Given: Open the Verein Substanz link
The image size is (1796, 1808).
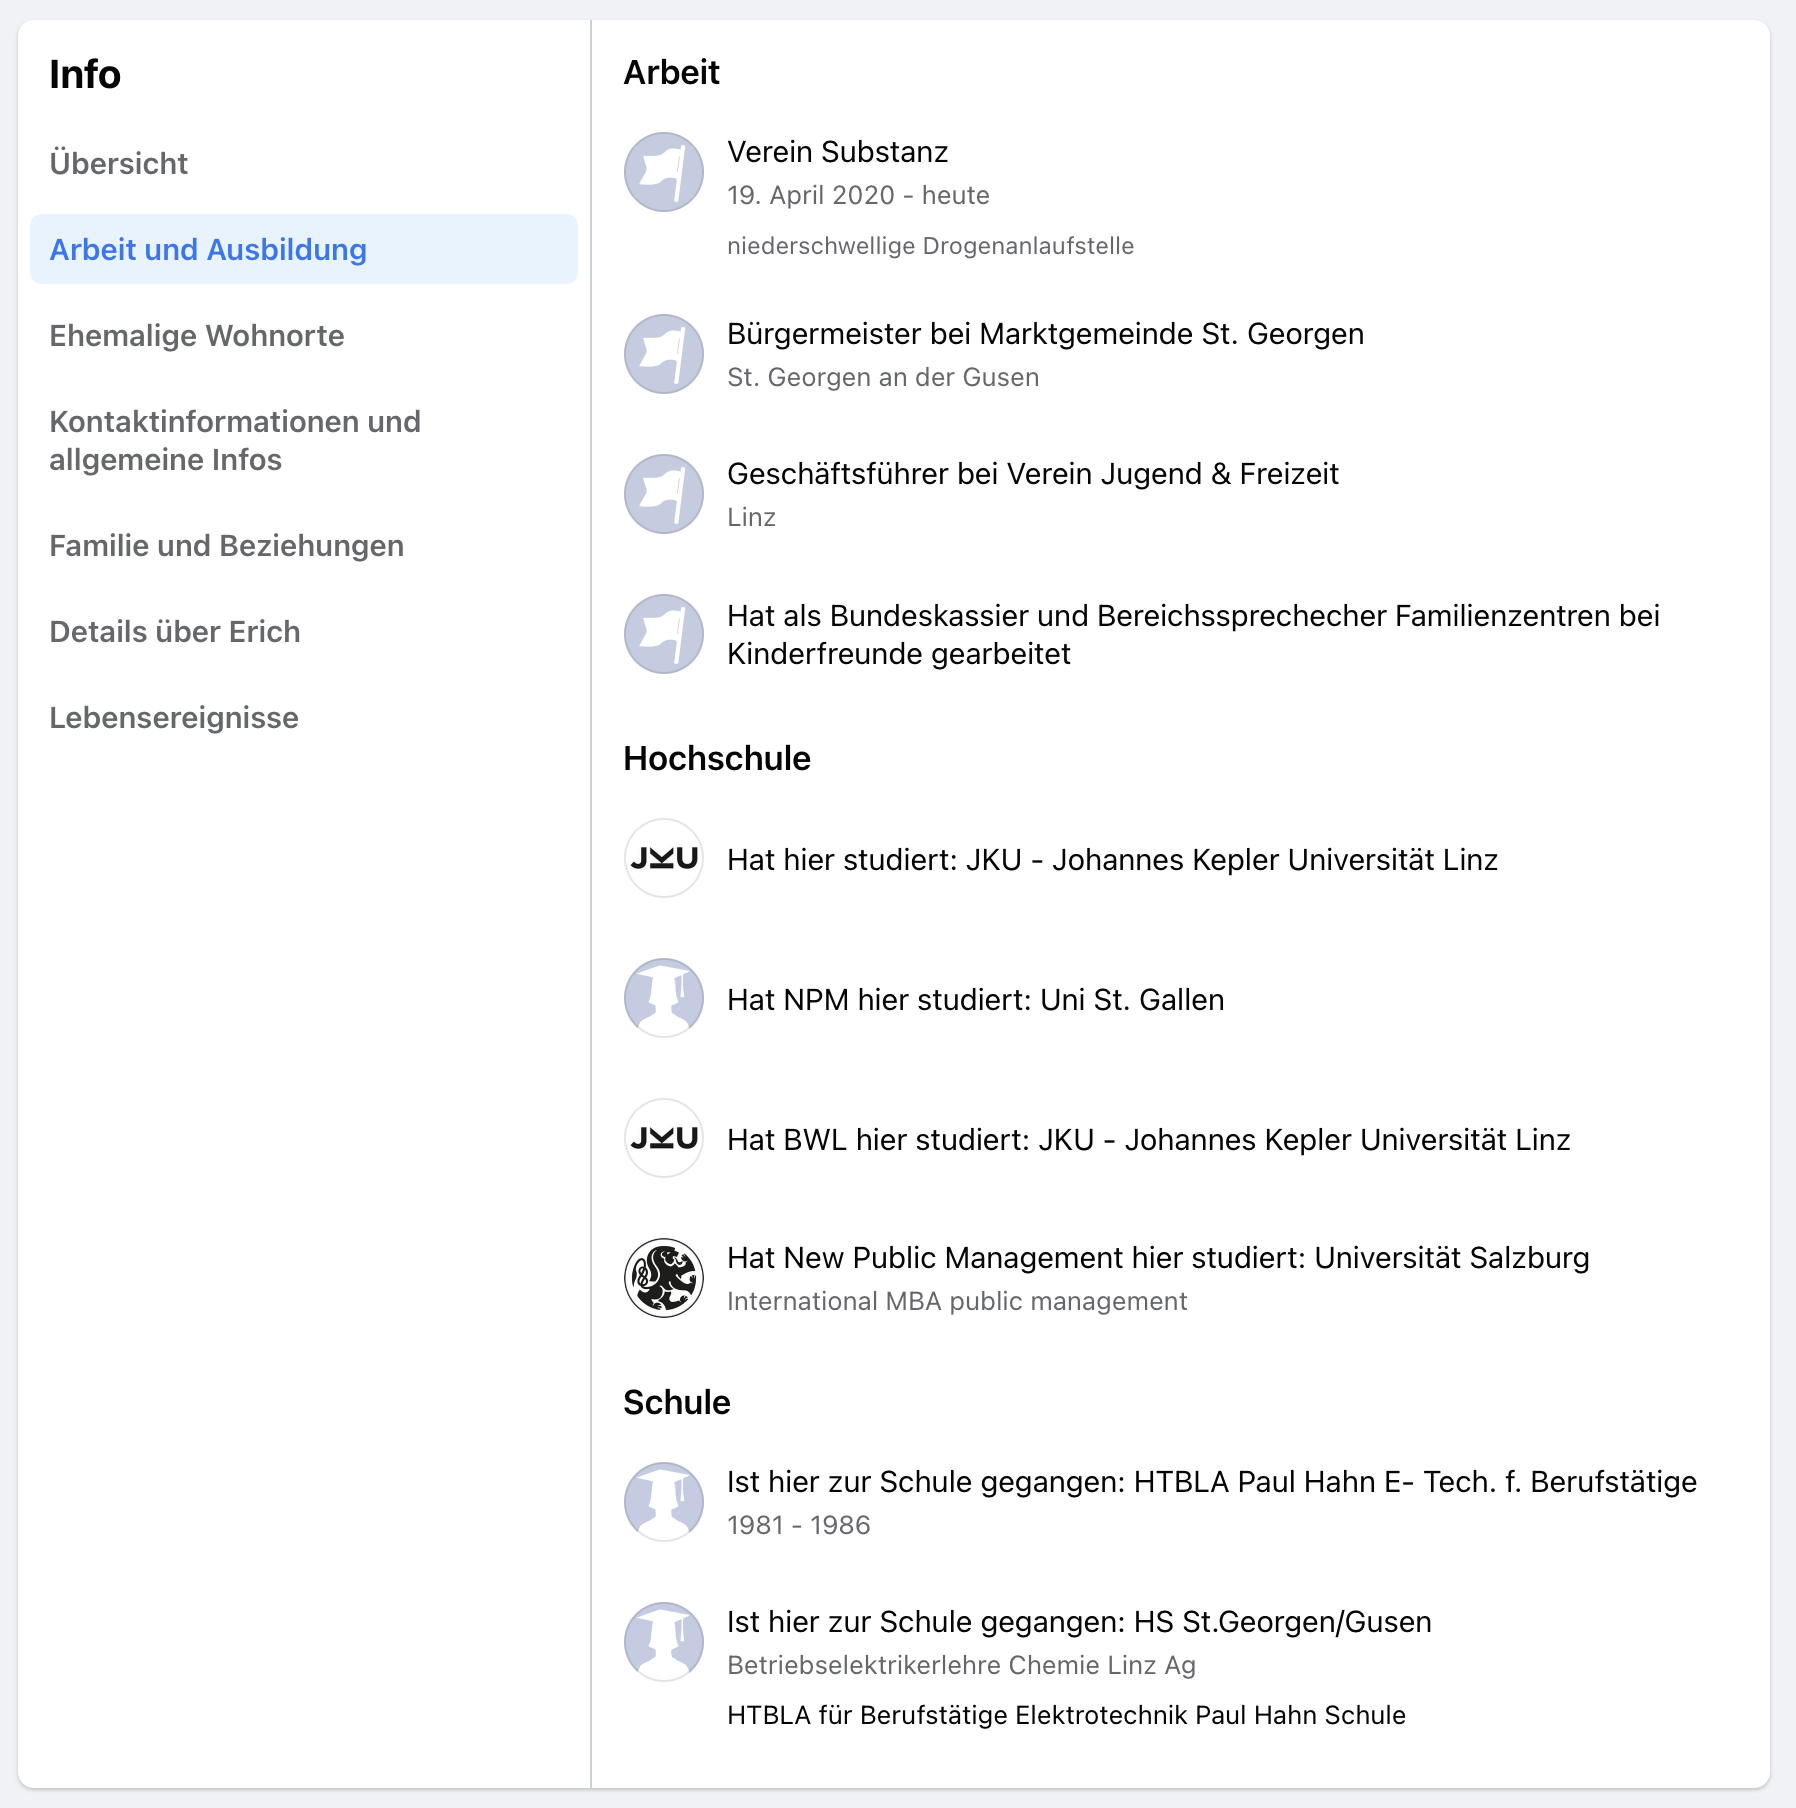Looking at the screenshot, I should (837, 152).
